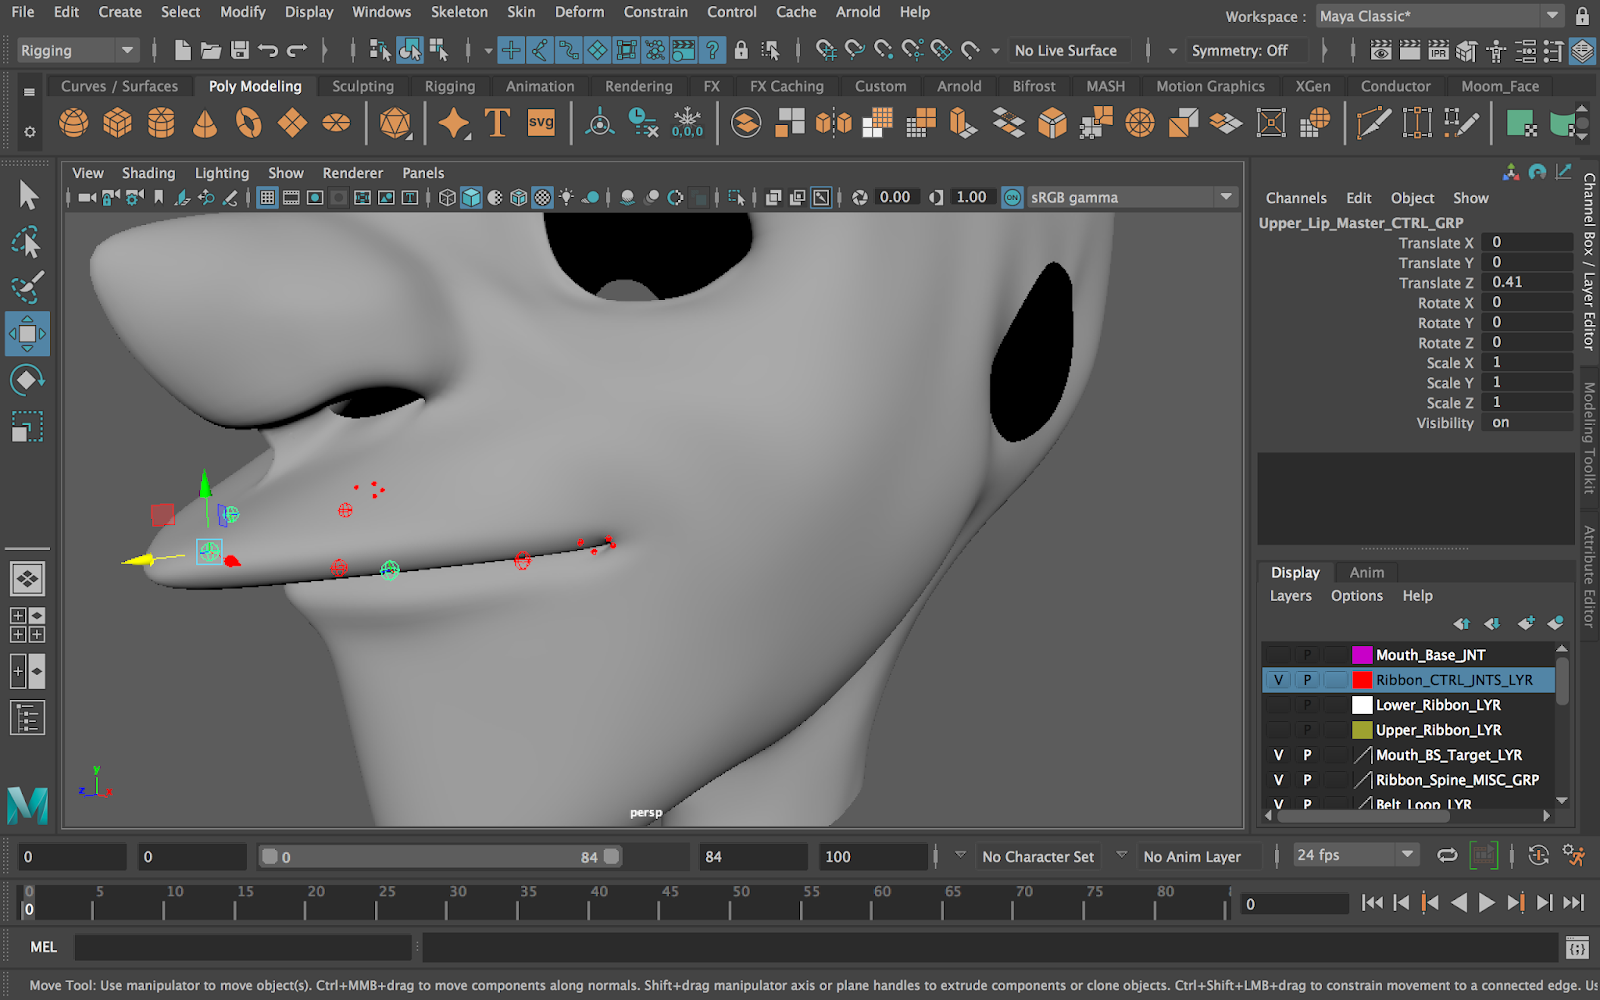Click the polygon sphere shelf icon

(73, 123)
